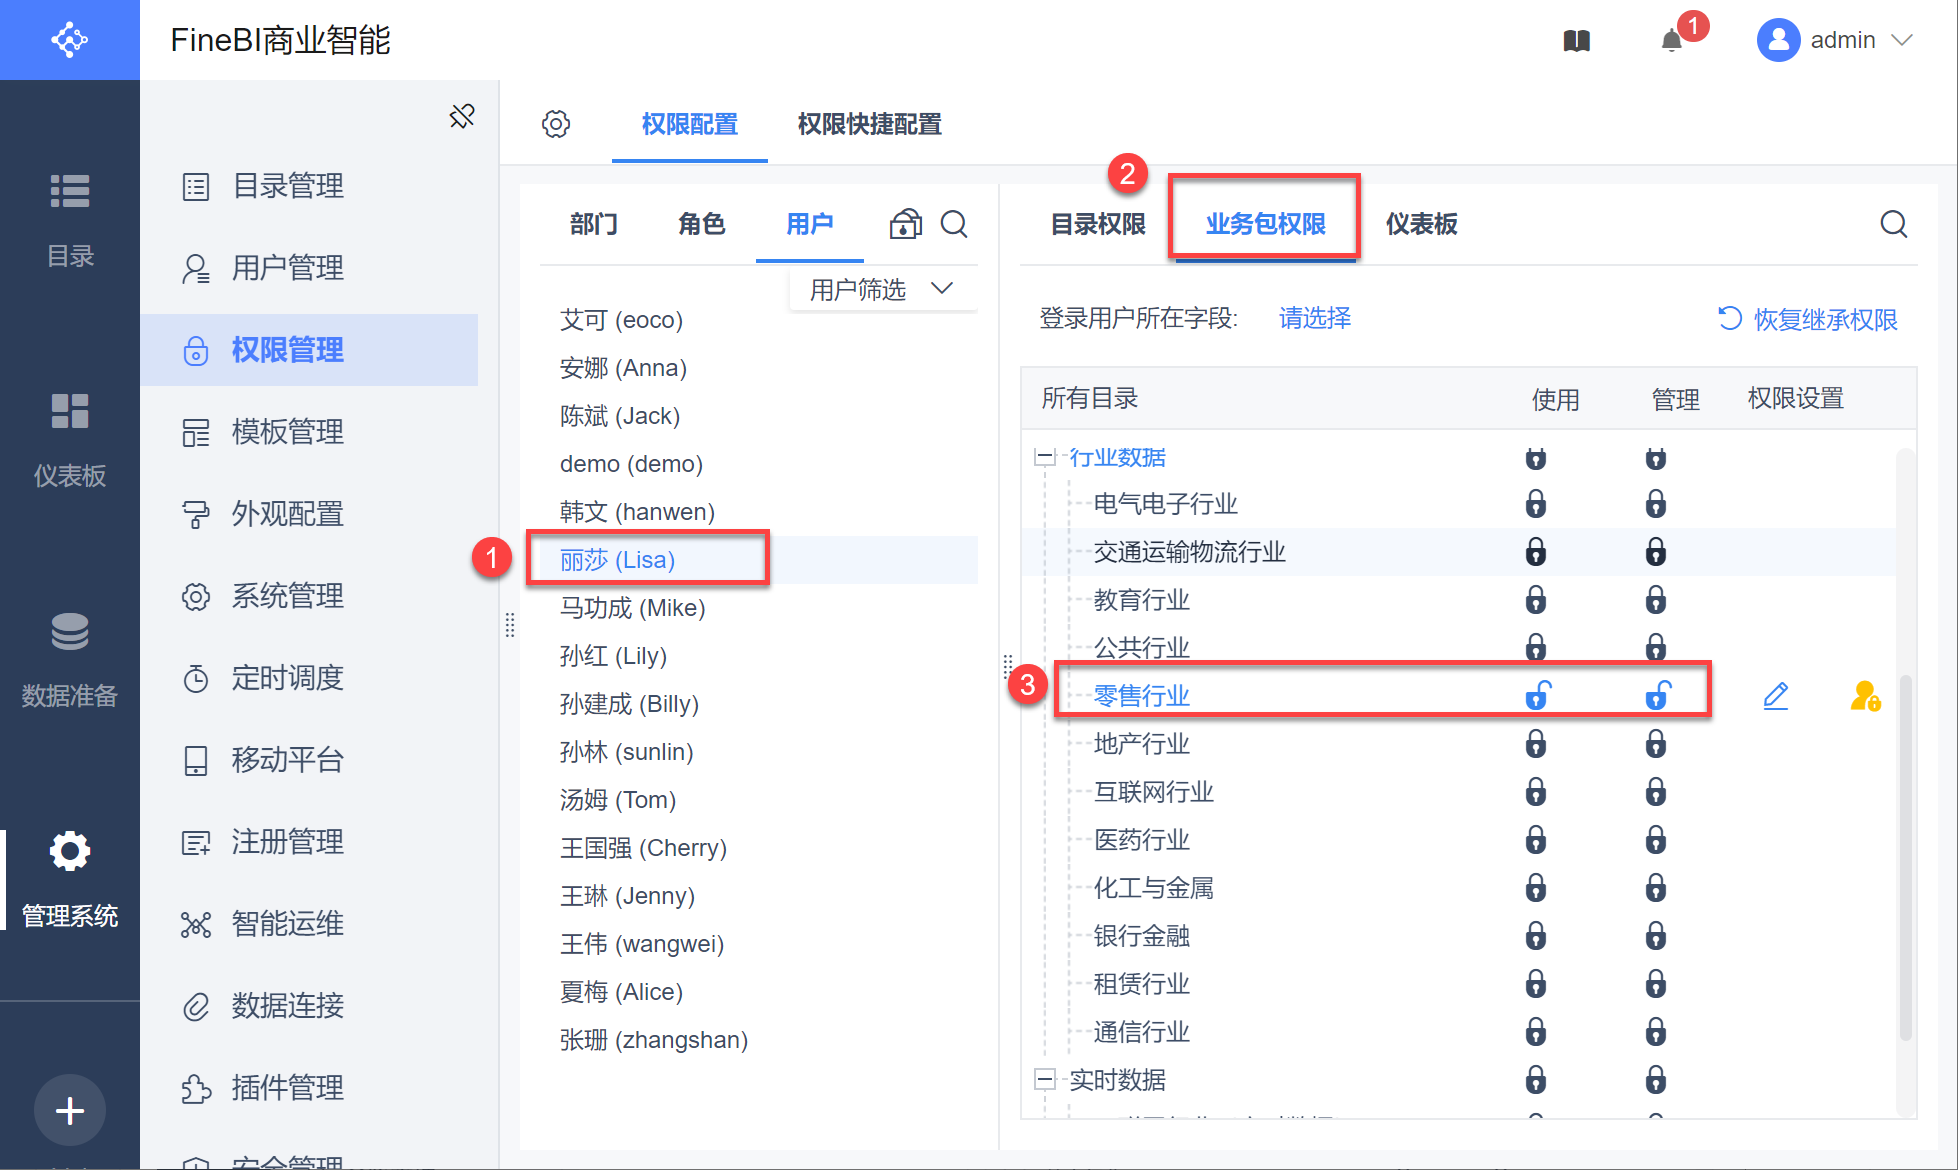Click 恢复继承权限 button
This screenshot has height=1170, width=1958.
[x=1808, y=319]
